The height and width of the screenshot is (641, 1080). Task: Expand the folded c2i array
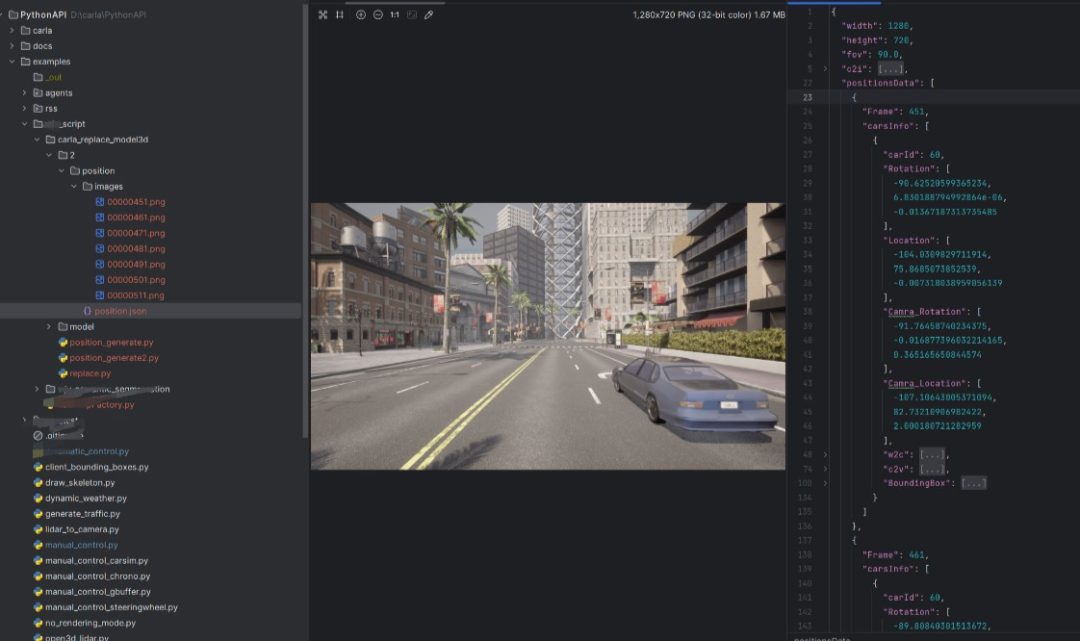pos(891,69)
